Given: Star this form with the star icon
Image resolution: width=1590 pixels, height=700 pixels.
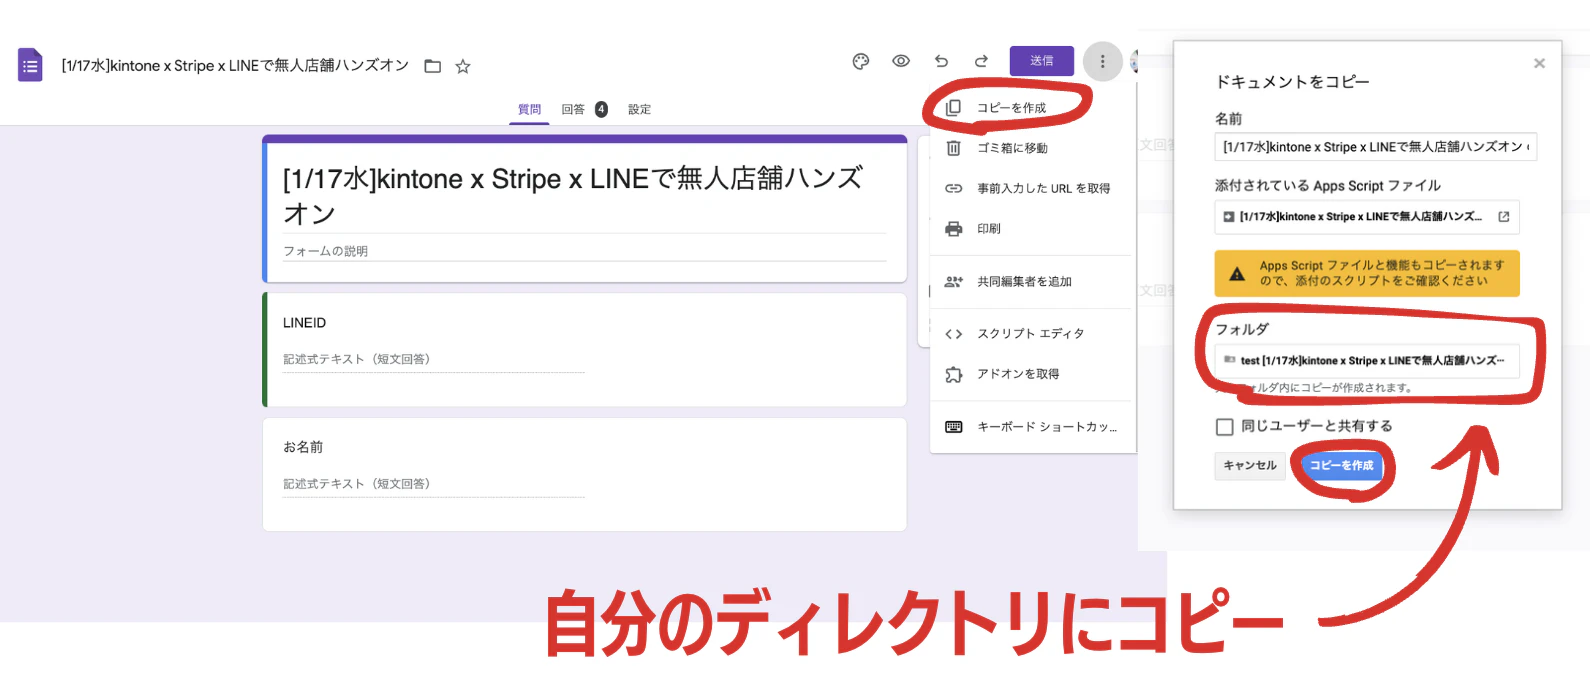Looking at the screenshot, I should [x=463, y=66].
